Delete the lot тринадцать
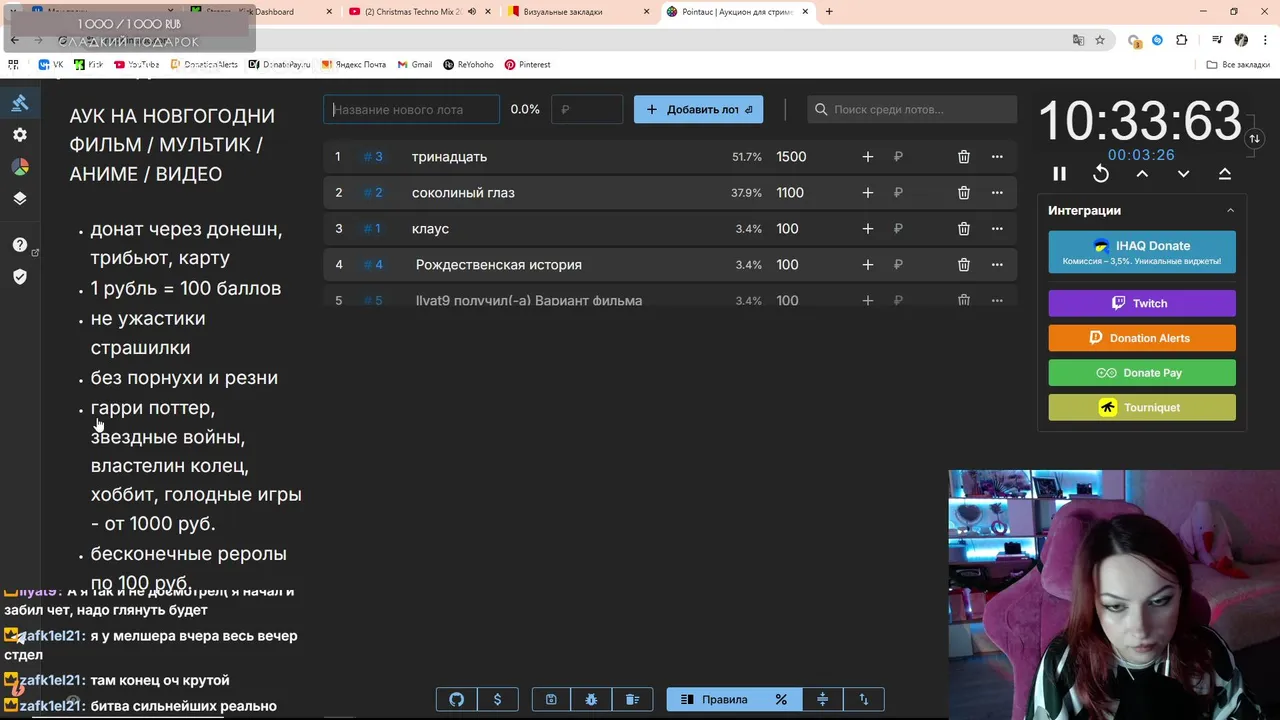1280x720 pixels. click(964, 157)
